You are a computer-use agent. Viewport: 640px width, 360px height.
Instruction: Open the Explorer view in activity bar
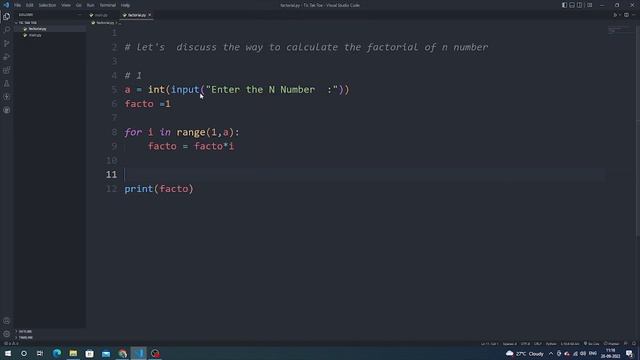7,17
